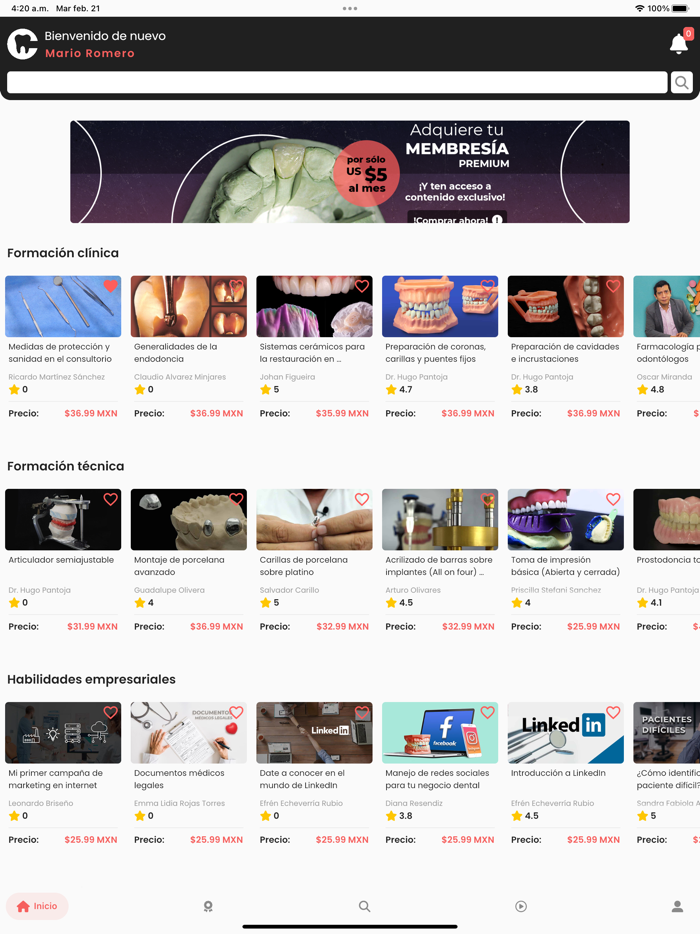Screen dimensions: 700x934
Task: Open the search tab in bottom navigation
Action: (365, 906)
